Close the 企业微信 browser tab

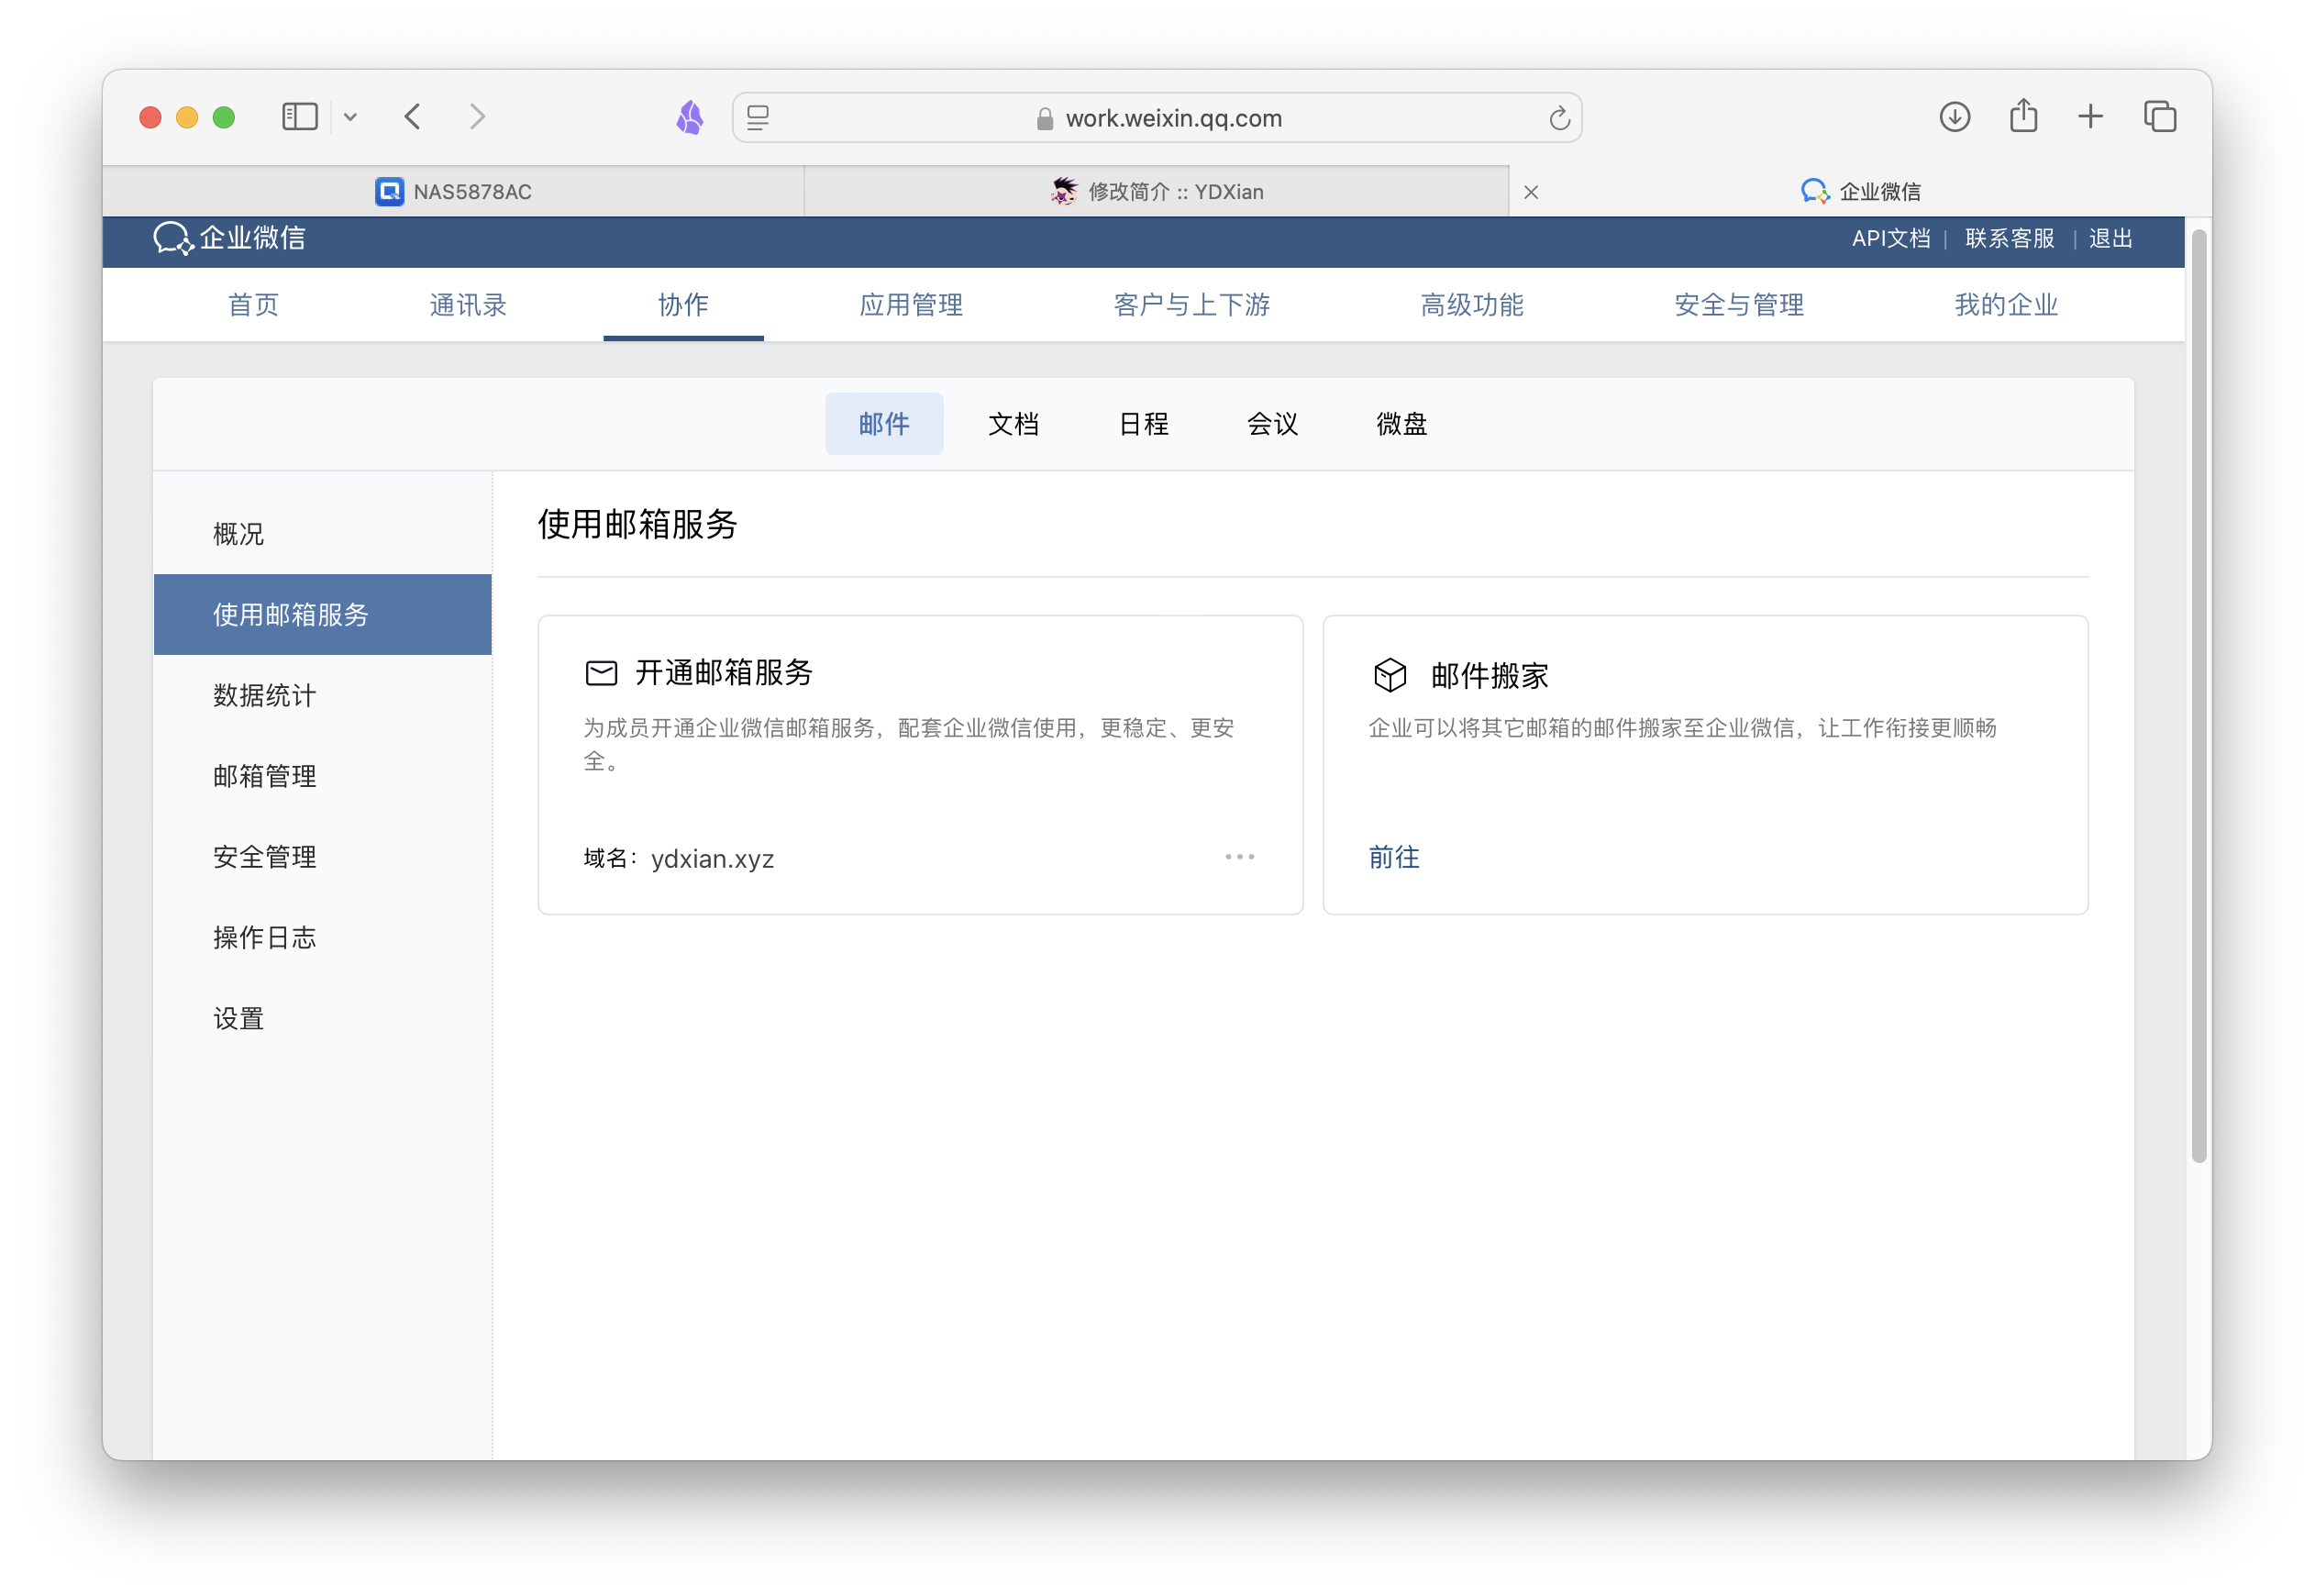point(1530,192)
